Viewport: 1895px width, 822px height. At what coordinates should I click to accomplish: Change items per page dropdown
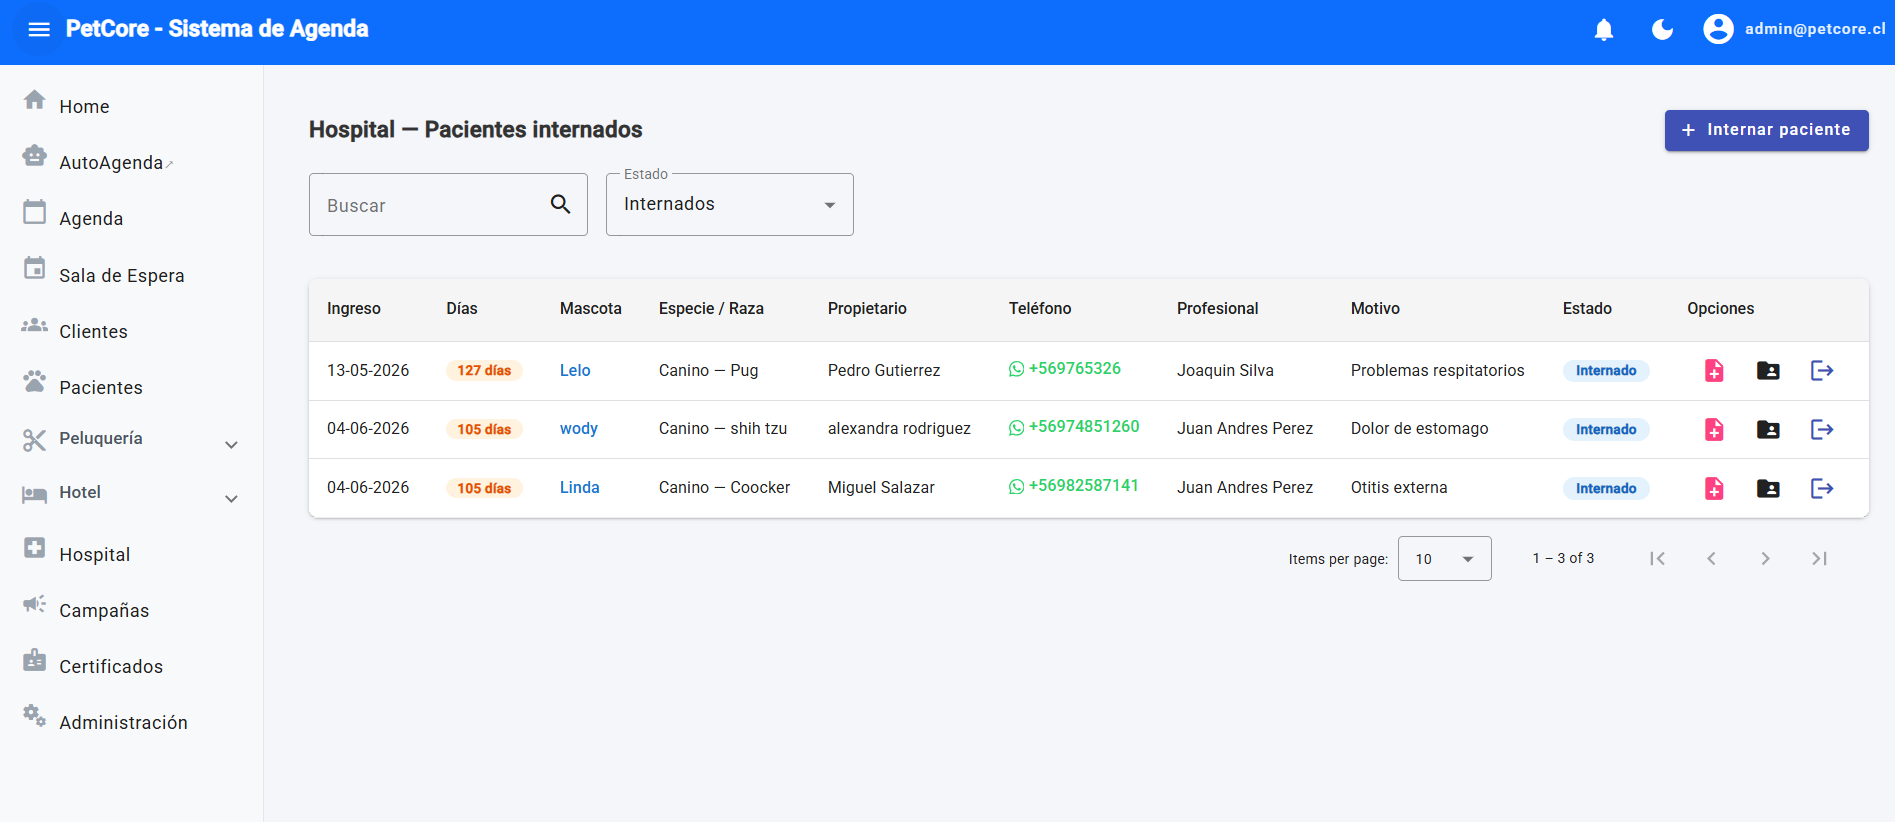tap(1444, 558)
